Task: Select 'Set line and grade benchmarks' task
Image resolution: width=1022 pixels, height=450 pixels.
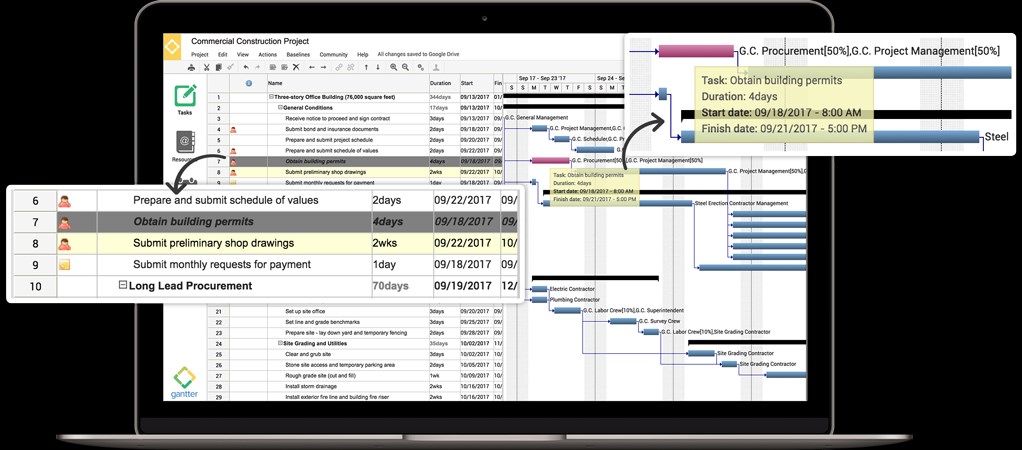Action: click(322, 322)
